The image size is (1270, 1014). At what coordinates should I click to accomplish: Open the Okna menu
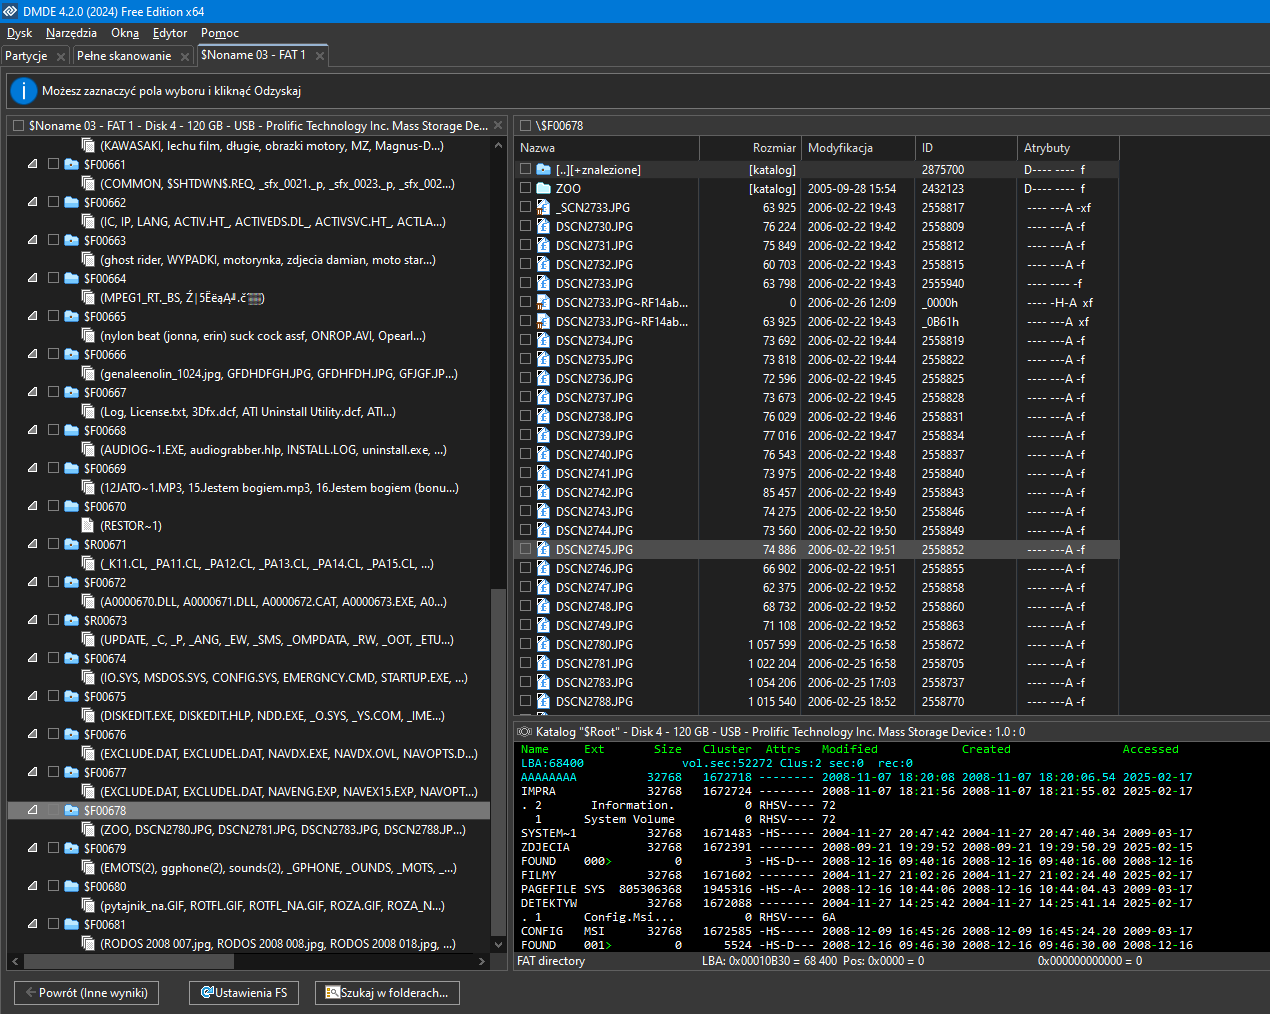click(x=125, y=33)
